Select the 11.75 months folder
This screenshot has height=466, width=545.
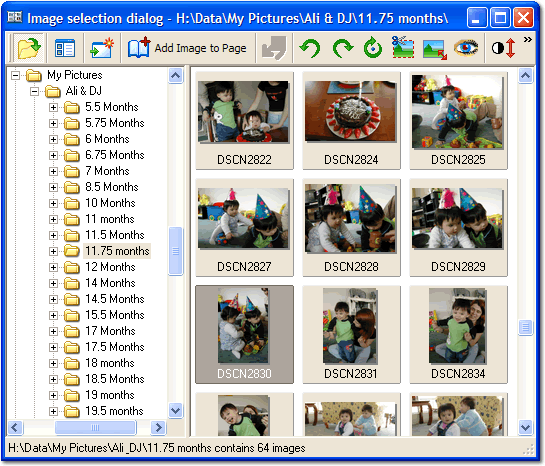117,251
